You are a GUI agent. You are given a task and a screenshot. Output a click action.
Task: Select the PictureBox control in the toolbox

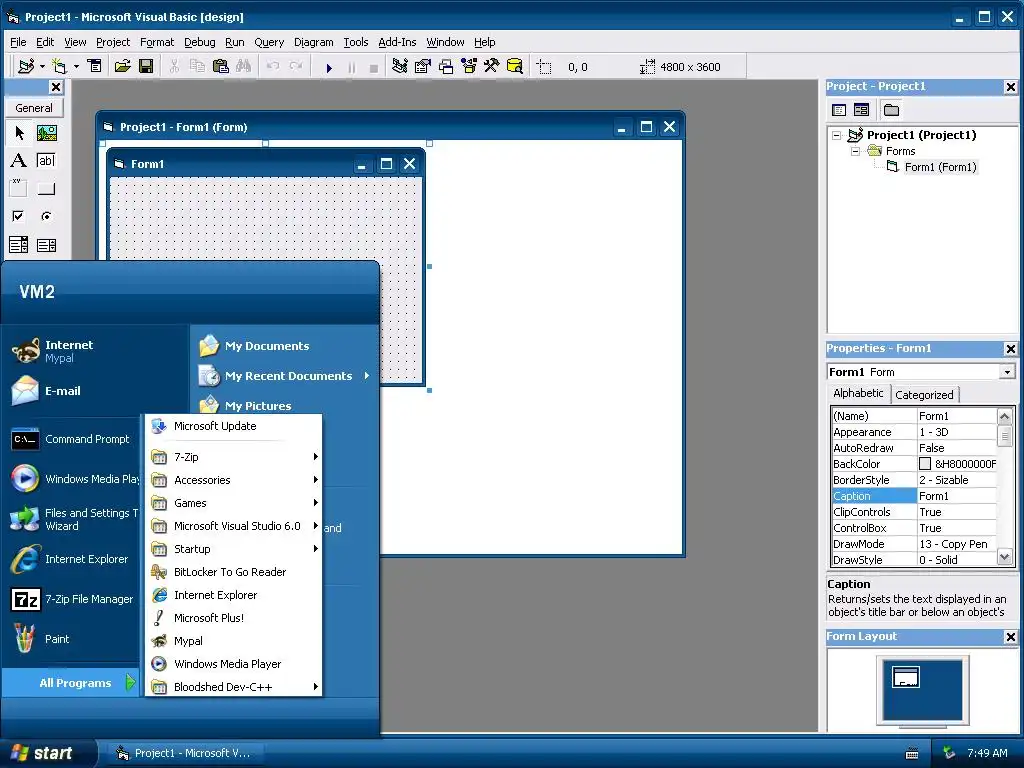(46, 133)
